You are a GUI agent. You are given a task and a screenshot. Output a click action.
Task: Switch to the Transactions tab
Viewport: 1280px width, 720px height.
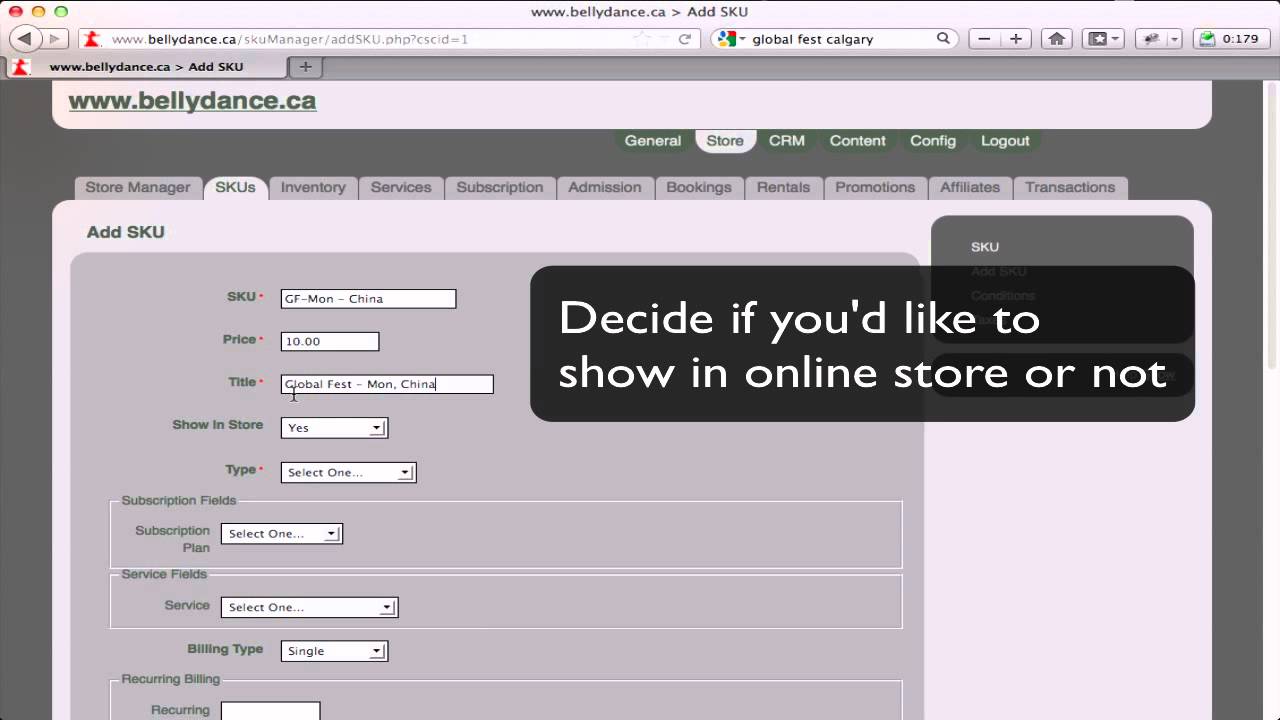(x=1070, y=187)
